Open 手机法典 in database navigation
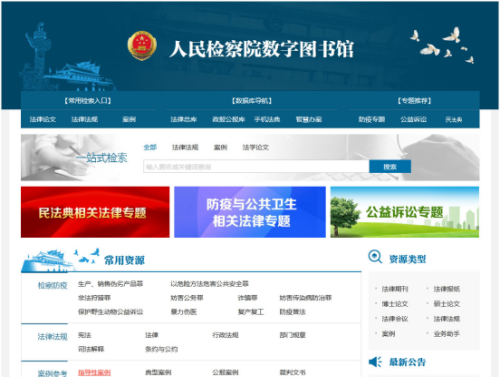Viewport: 500px width, 377px height. 267,119
